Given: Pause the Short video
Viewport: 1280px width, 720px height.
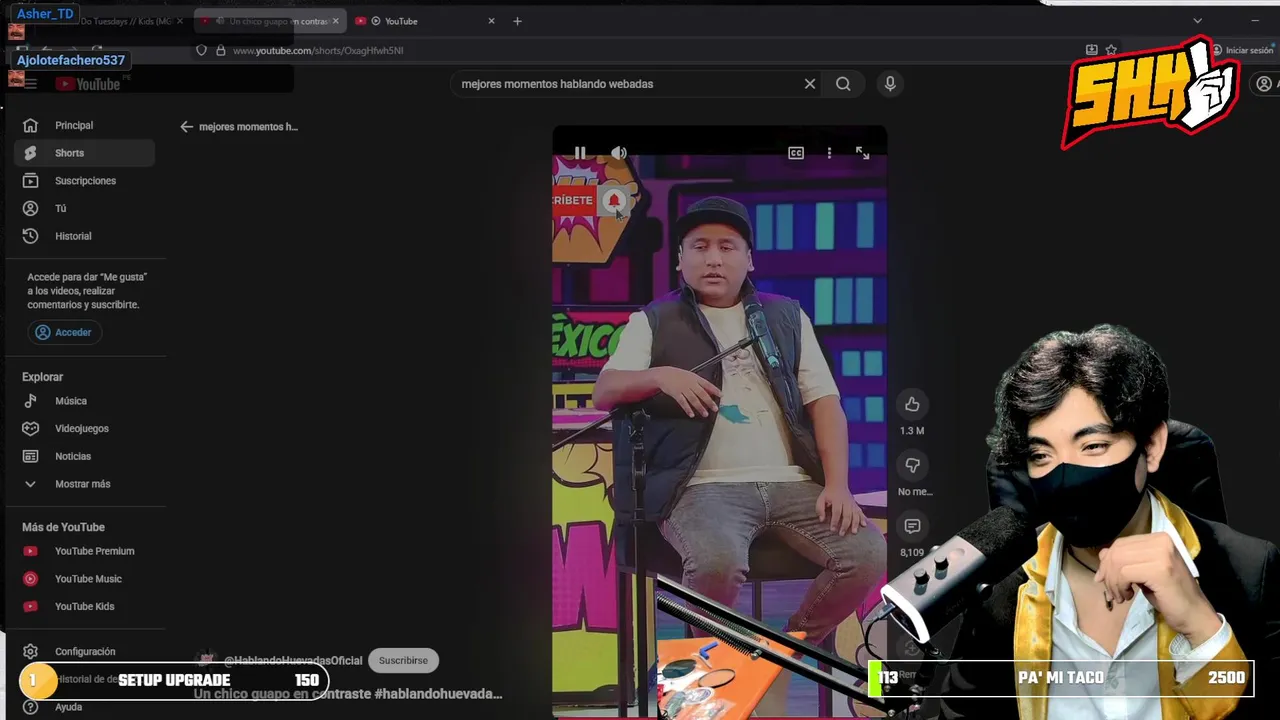Looking at the screenshot, I should 580,153.
